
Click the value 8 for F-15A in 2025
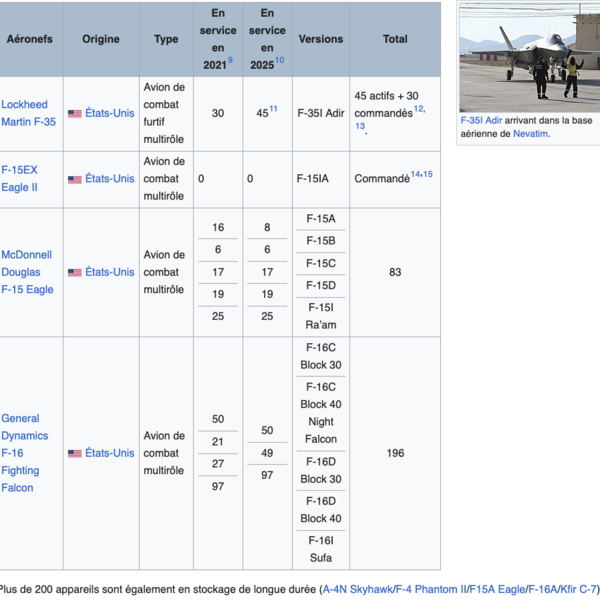point(267,227)
